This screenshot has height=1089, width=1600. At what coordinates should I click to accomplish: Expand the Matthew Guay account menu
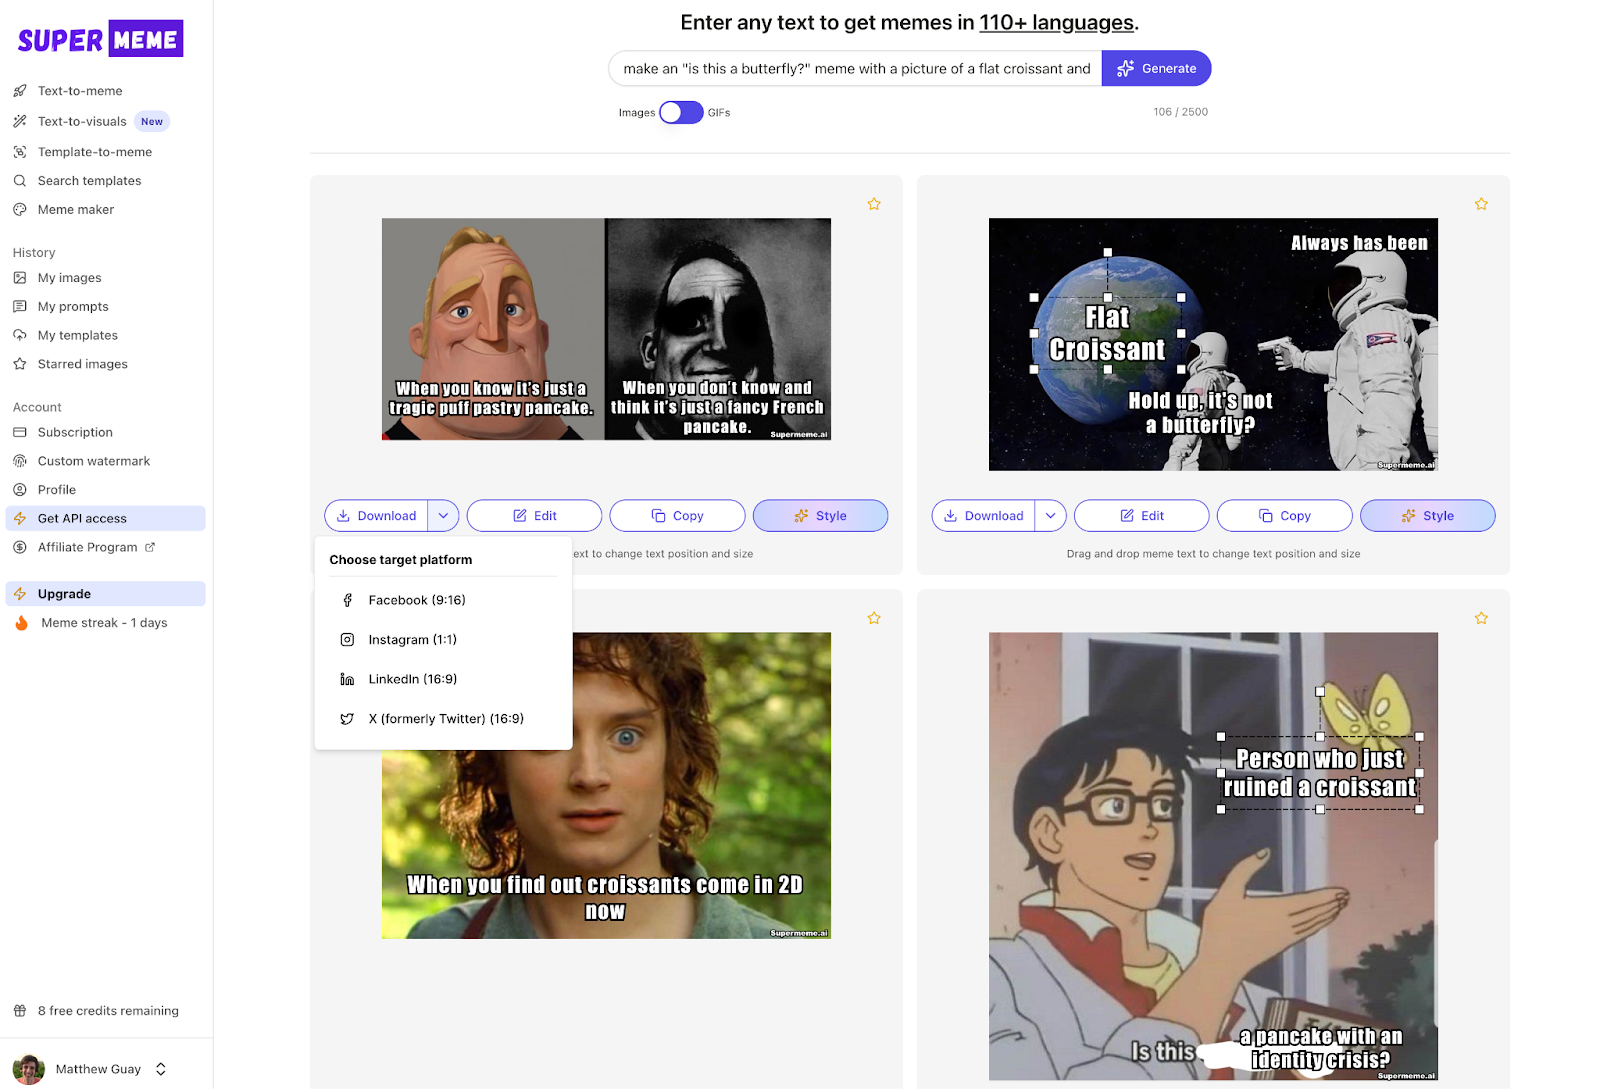pyautogui.click(x=160, y=1068)
